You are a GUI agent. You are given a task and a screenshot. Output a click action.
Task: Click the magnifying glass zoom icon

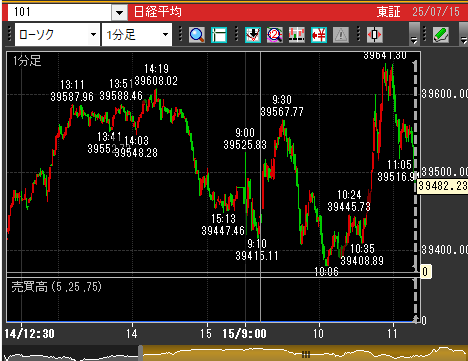pyautogui.click(x=197, y=35)
